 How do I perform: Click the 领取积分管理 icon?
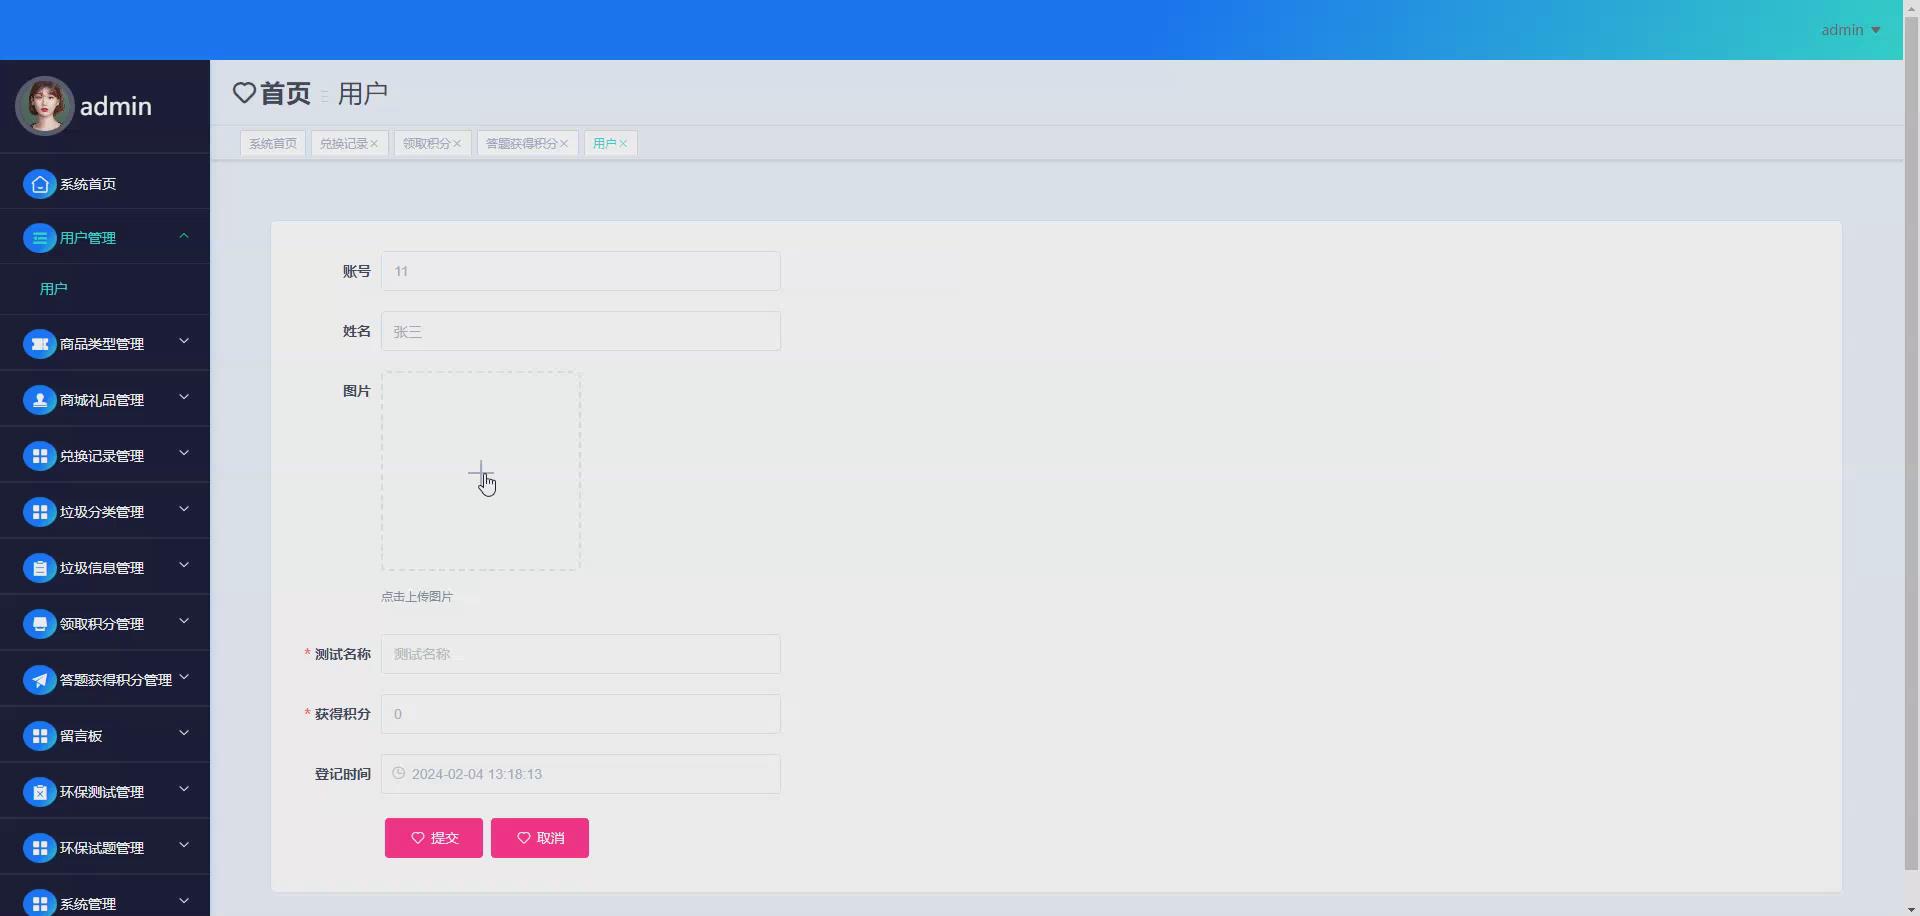pos(40,624)
